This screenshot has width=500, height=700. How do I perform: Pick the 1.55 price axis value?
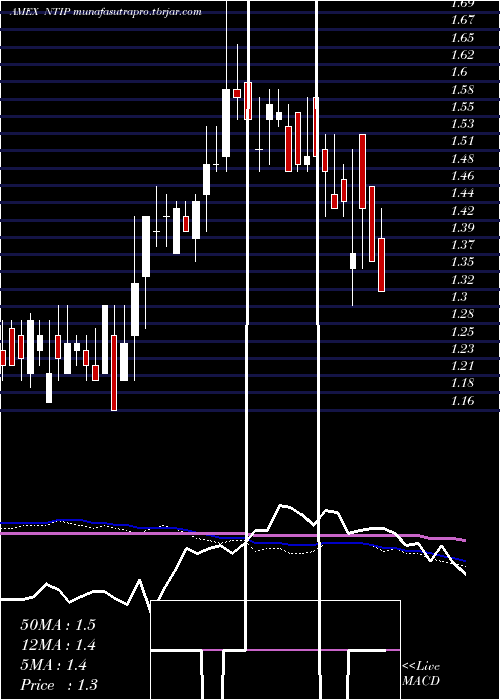coord(462,107)
